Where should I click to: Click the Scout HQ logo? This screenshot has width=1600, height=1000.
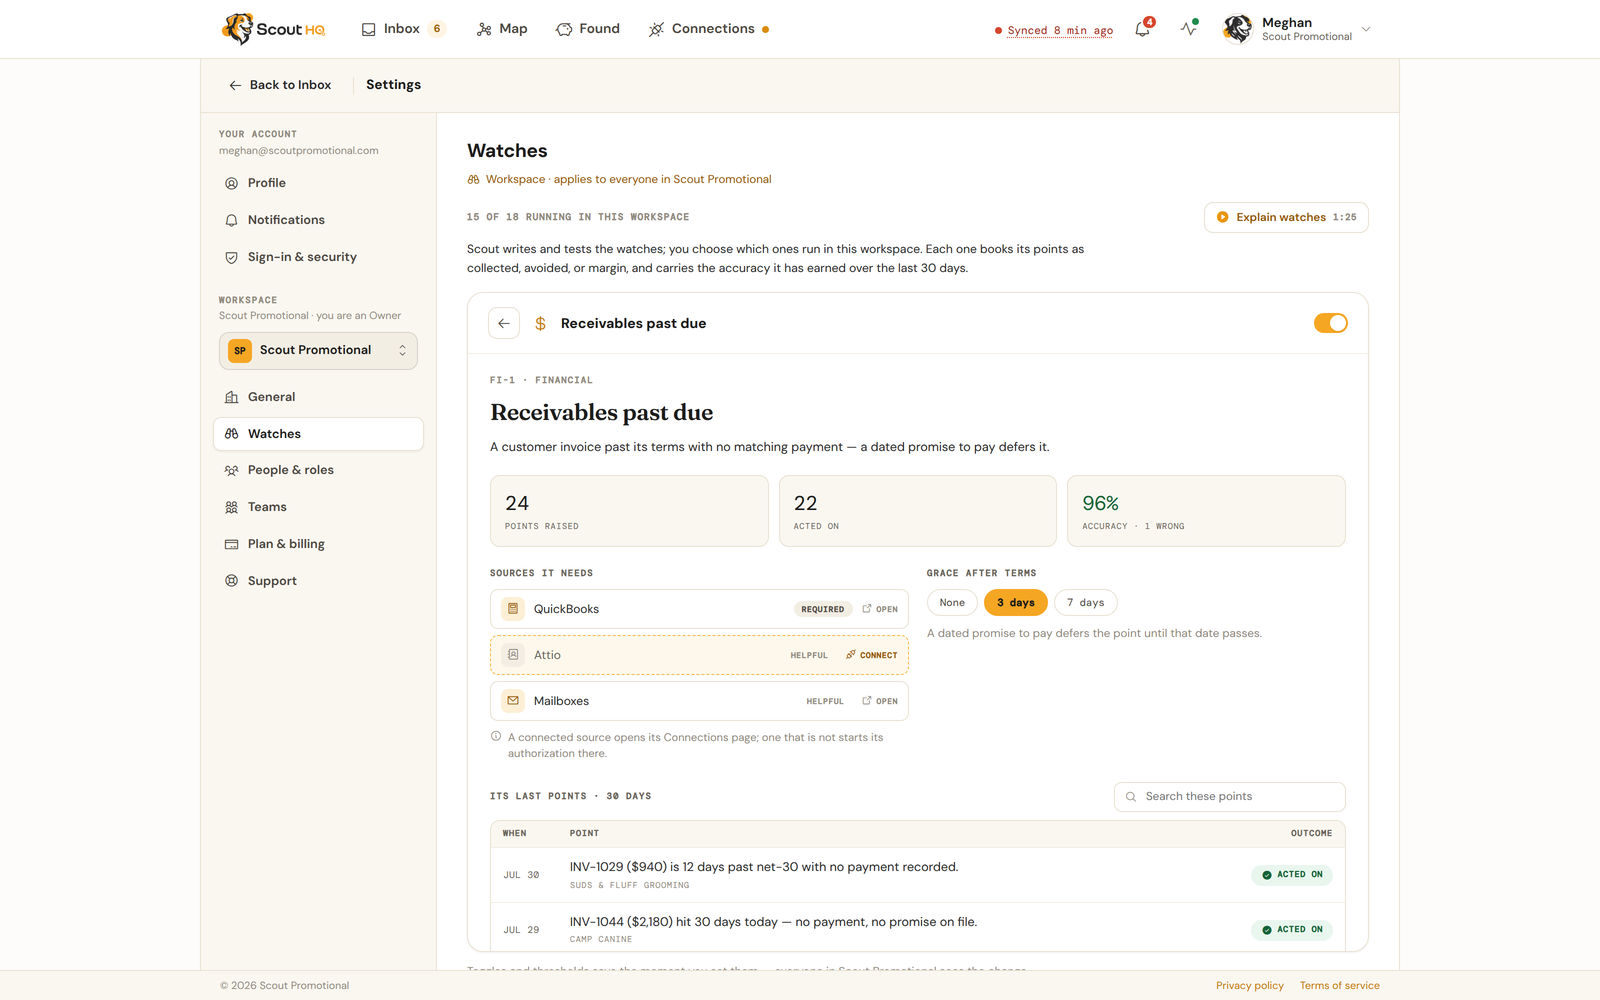tap(273, 29)
